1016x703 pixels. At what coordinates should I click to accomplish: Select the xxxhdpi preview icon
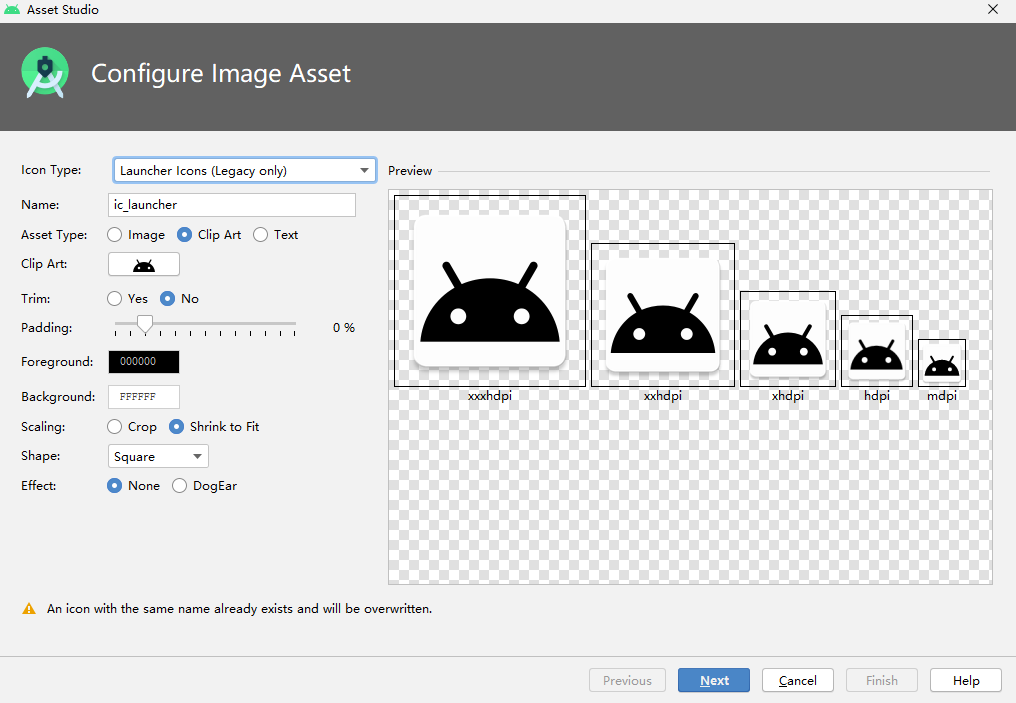click(x=490, y=291)
